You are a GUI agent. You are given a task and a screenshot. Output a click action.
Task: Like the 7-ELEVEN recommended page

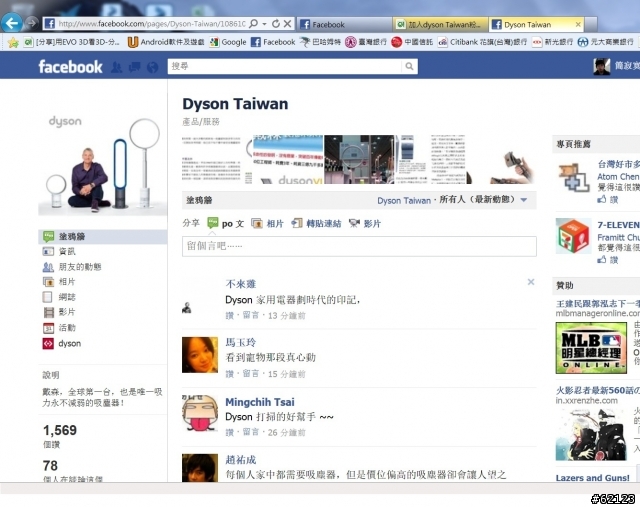608,260
